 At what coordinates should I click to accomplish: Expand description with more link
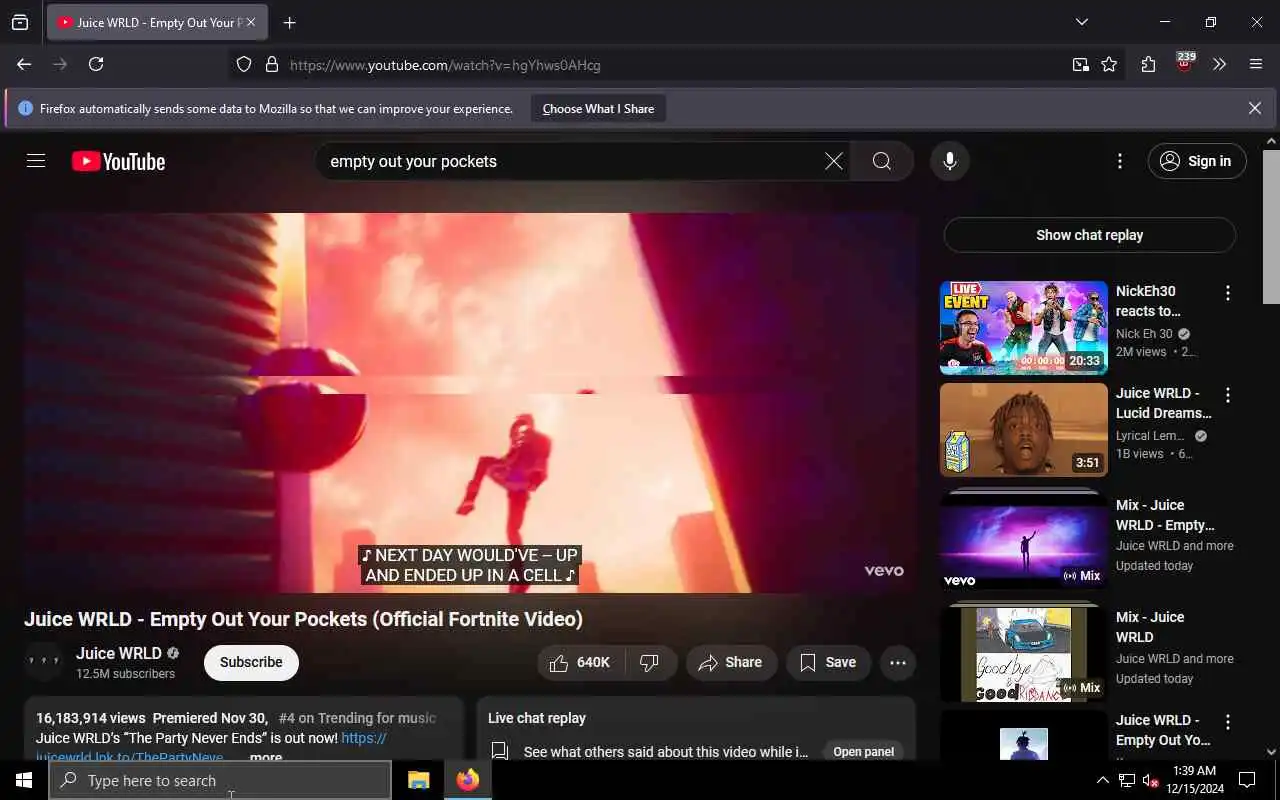click(266, 757)
